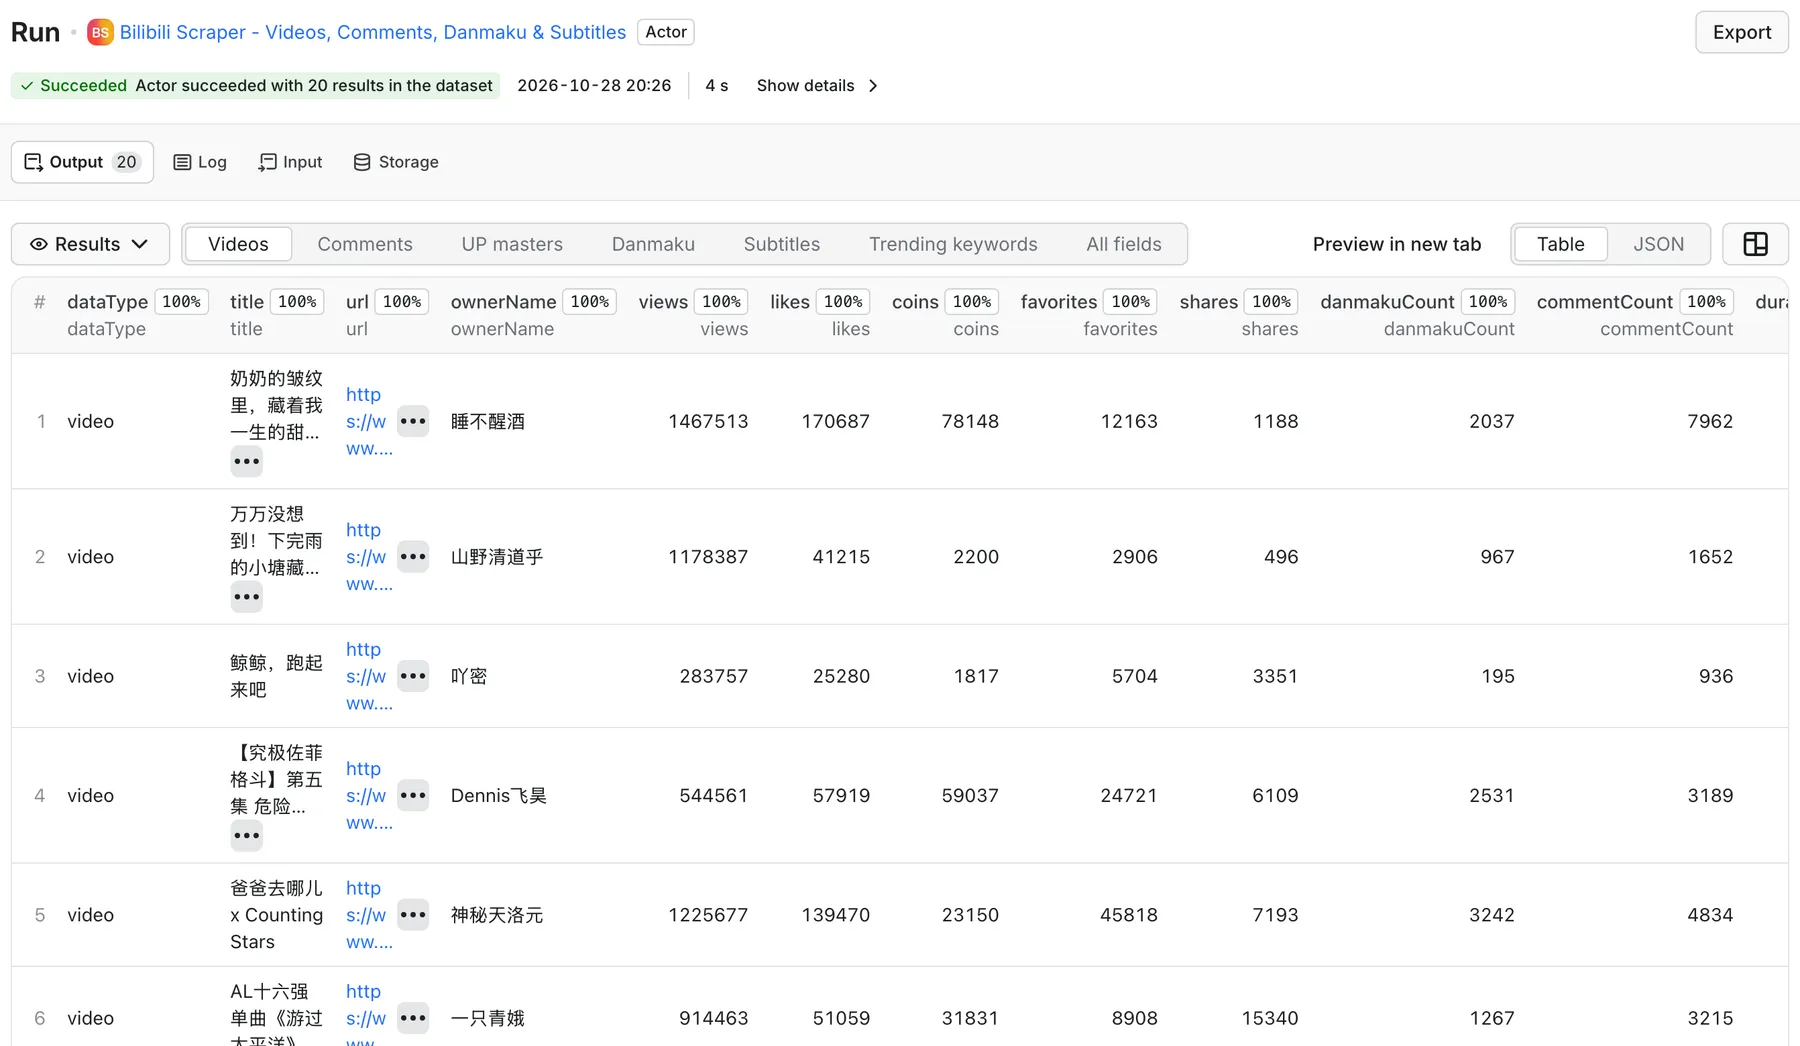Expand the url ellipsis in row 1
Viewport: 1800px width, 1046px height.
click(x=413, y=421)
